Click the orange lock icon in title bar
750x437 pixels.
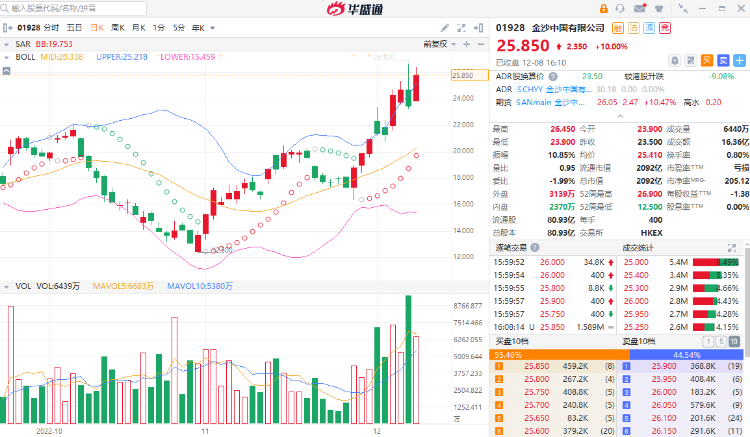[x=604, y=8]
